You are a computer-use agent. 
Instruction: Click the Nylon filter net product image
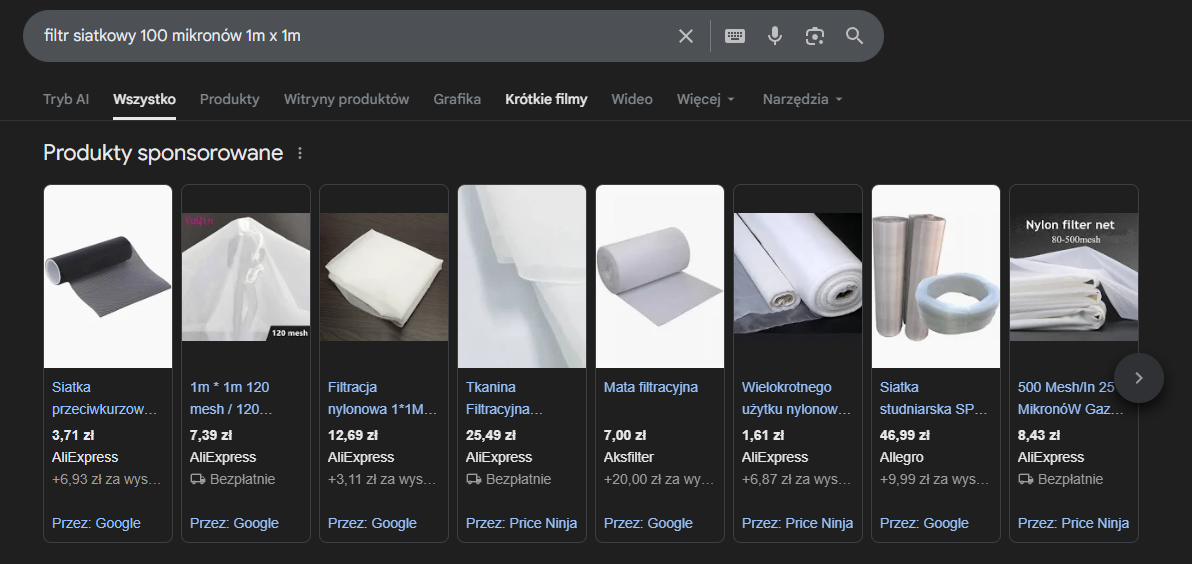tap(1073, 276)
